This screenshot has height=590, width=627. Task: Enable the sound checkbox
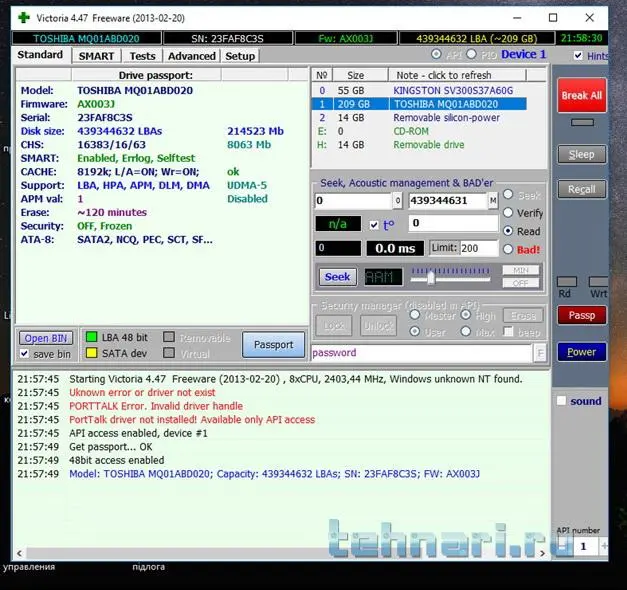click(561, 401)
